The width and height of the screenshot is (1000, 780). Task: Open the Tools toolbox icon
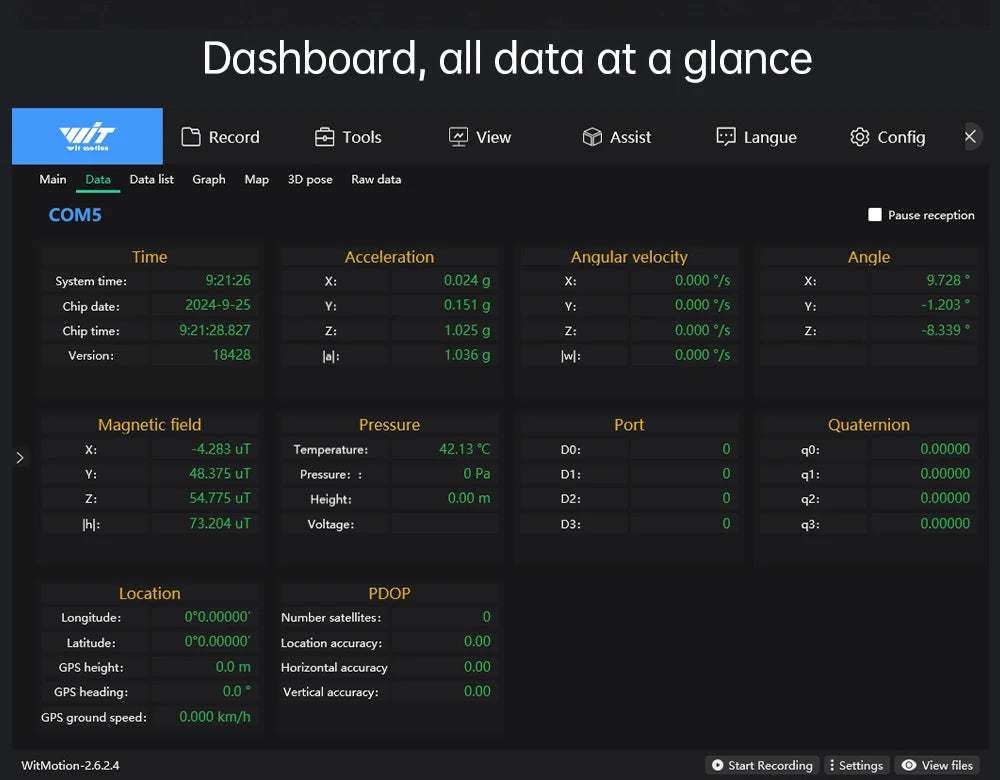(x=324, y=137)
